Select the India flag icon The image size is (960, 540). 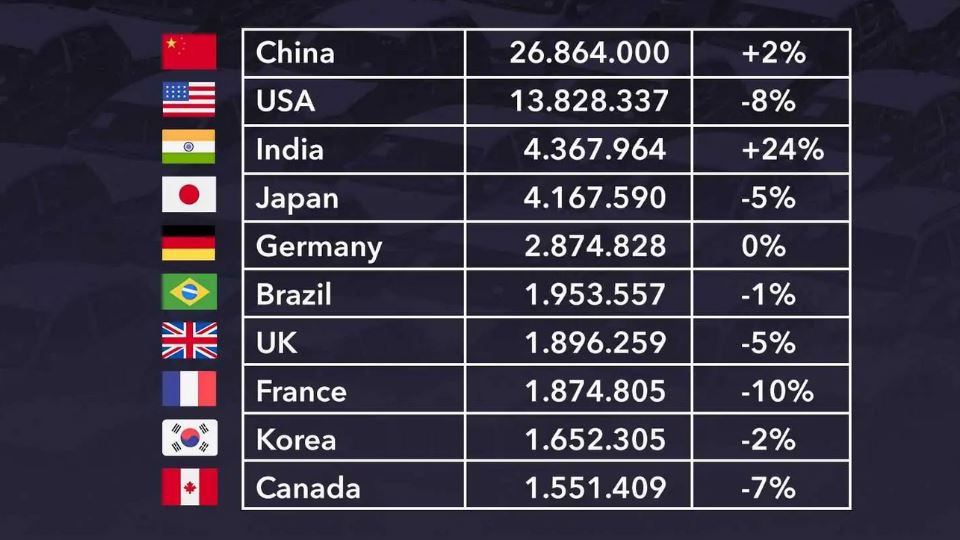(189, 148)
